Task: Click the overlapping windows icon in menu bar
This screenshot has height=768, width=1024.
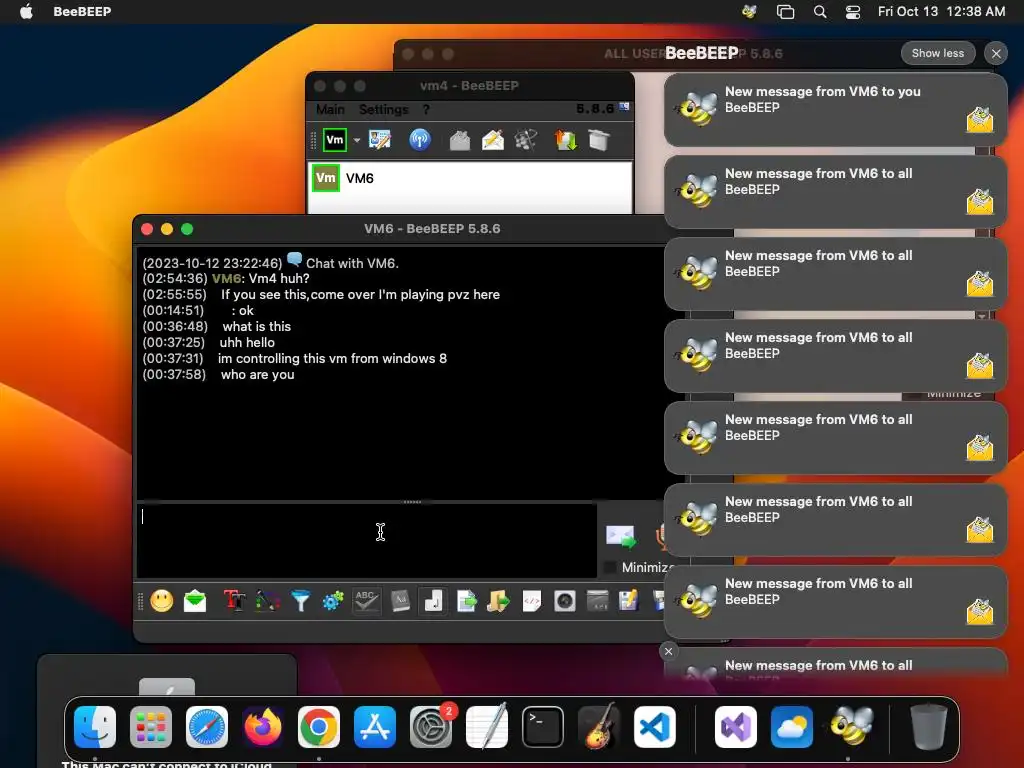Action: click(785, 12)
